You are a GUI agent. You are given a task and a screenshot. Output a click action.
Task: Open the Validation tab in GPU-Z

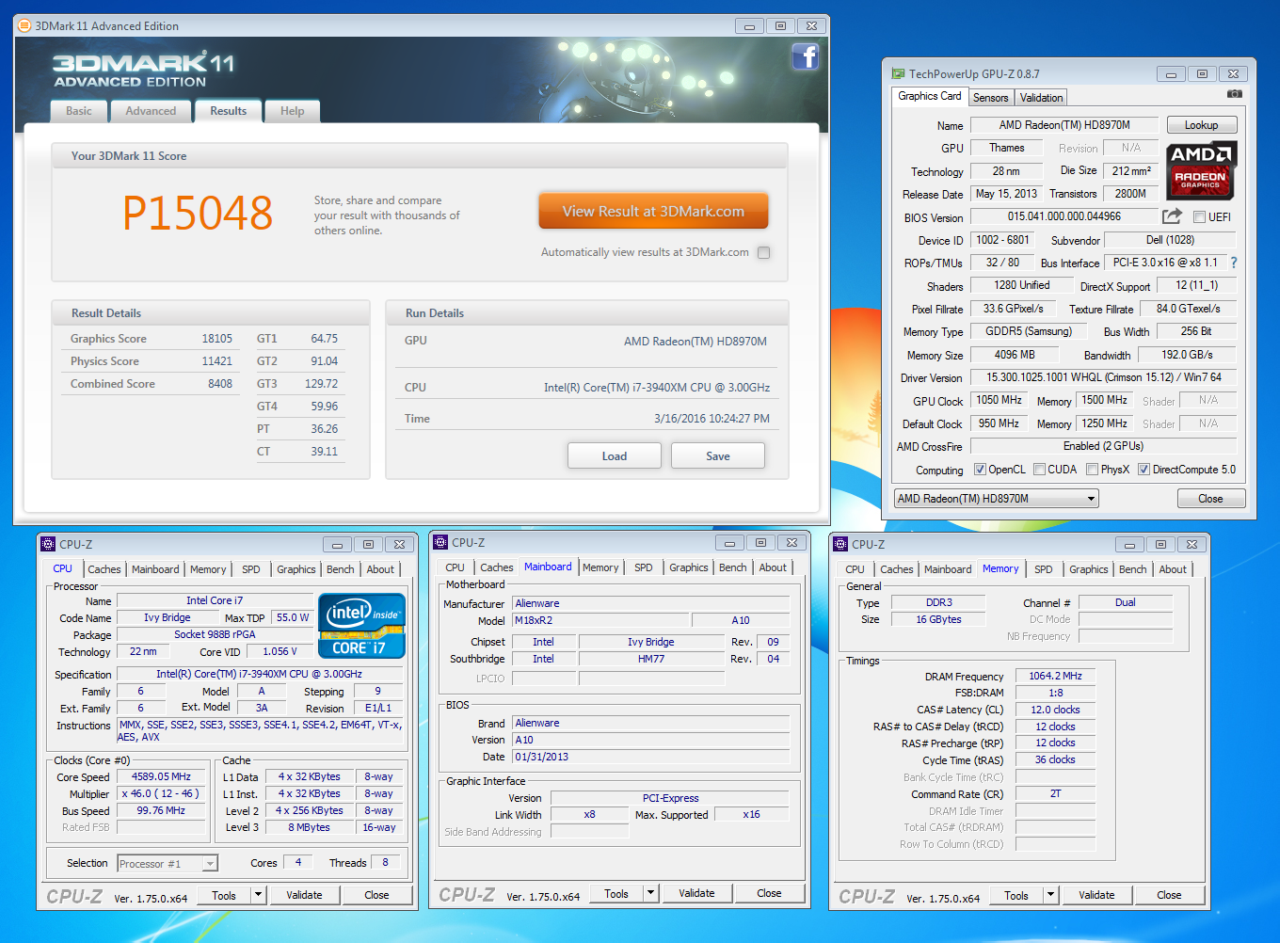point(1042,97)
